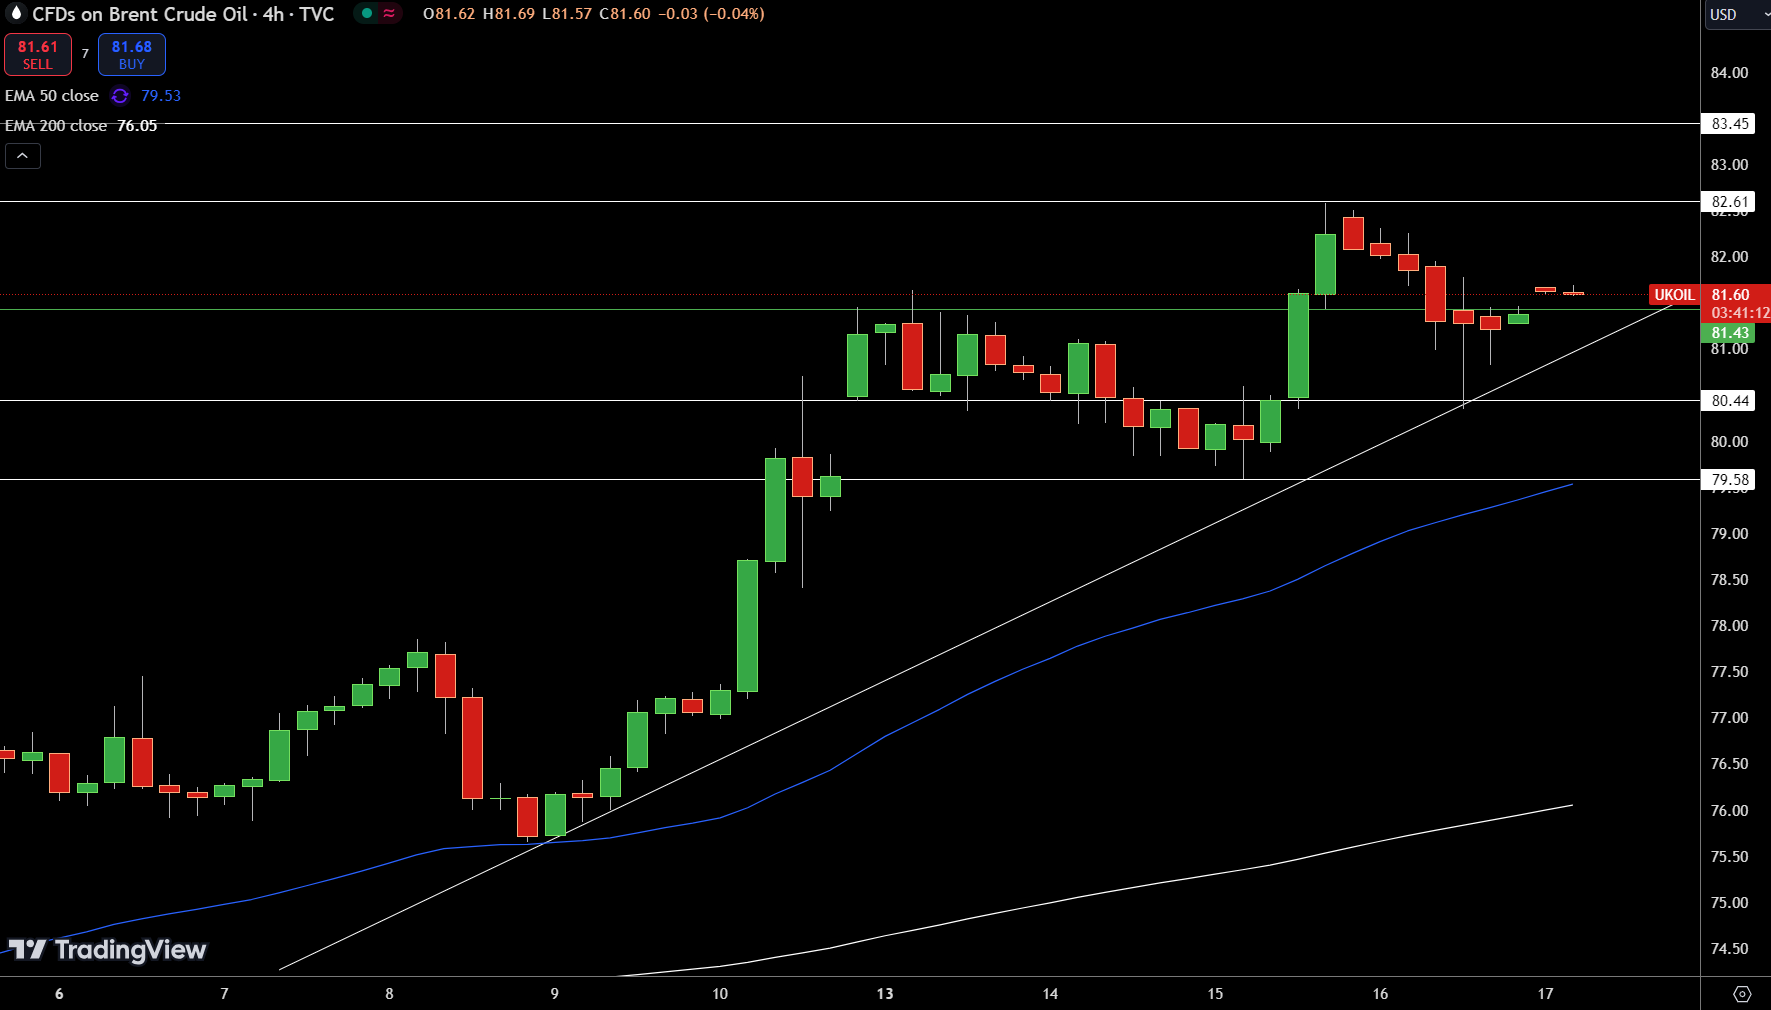The width and height of the screenshot is (1771, 1010).
Task: Click the pink approximation data icon
Action: click(x=389, y=14)
